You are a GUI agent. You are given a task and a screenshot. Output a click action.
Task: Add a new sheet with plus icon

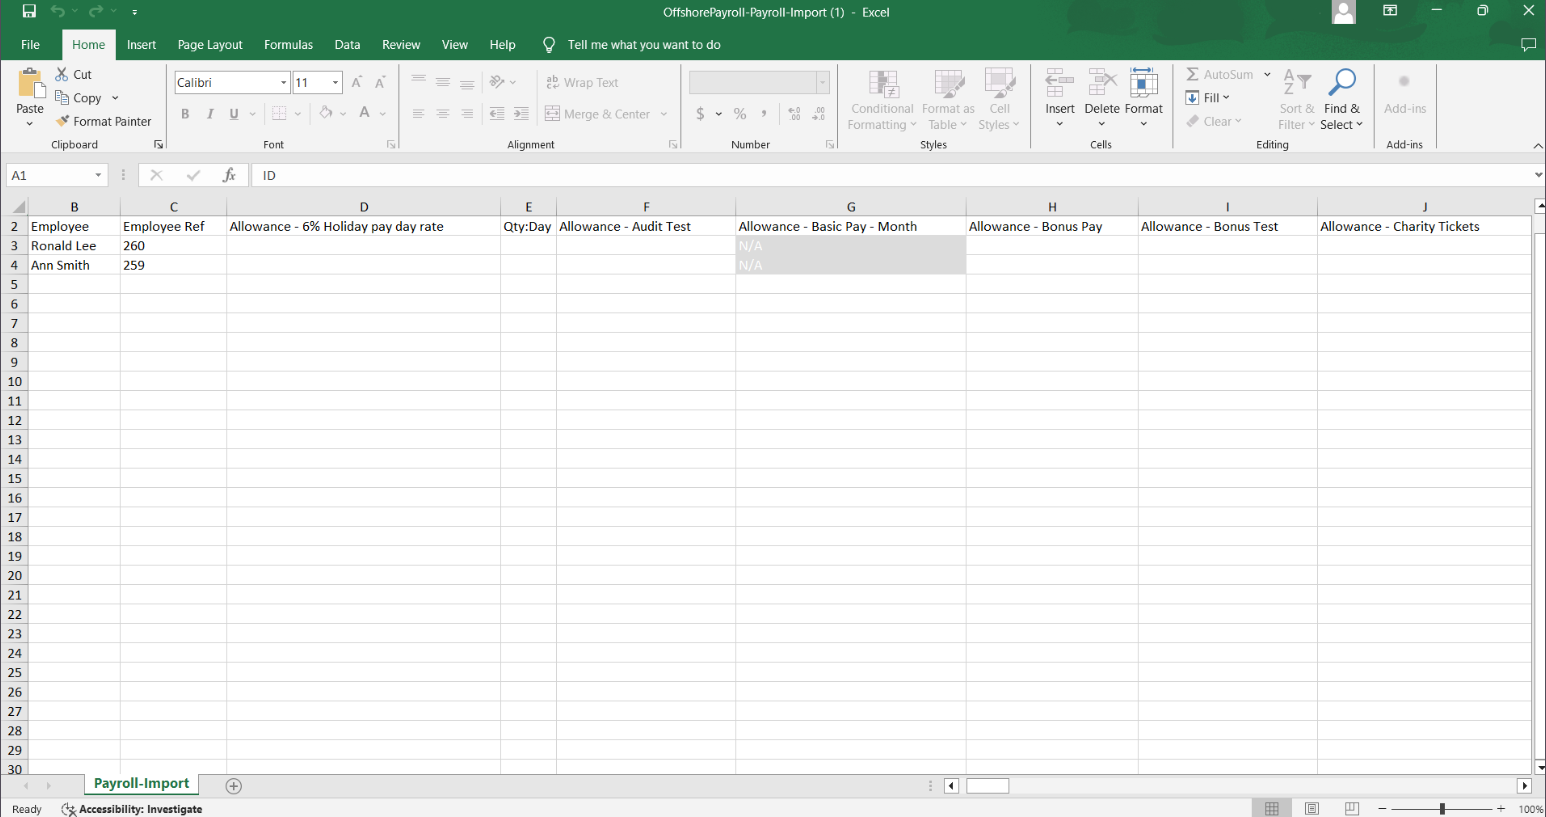point(234,786)
